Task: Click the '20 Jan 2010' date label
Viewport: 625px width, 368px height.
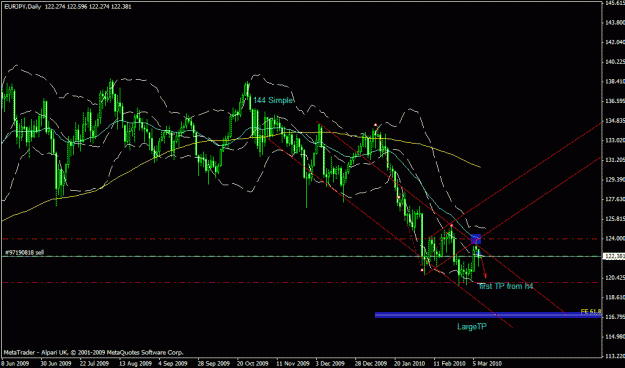Action: point(409,364)
